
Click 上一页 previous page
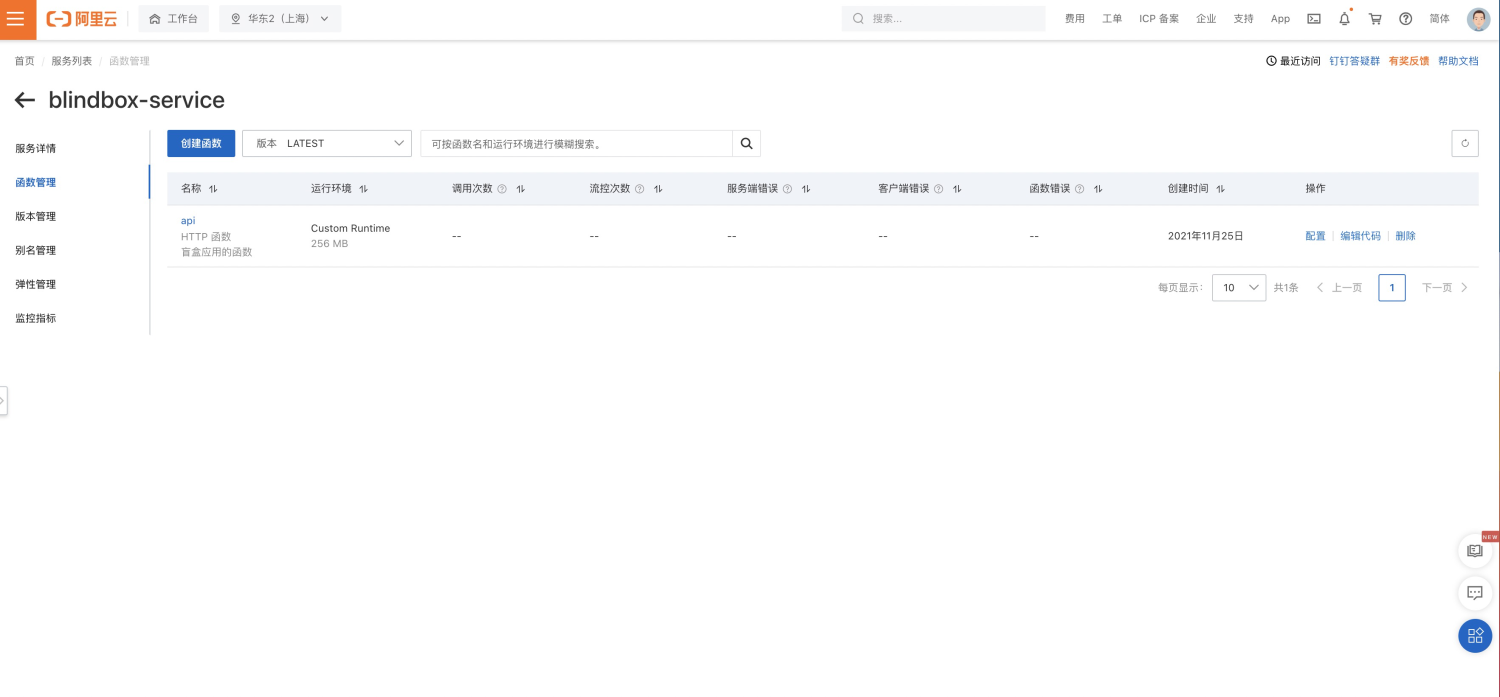1339,288
